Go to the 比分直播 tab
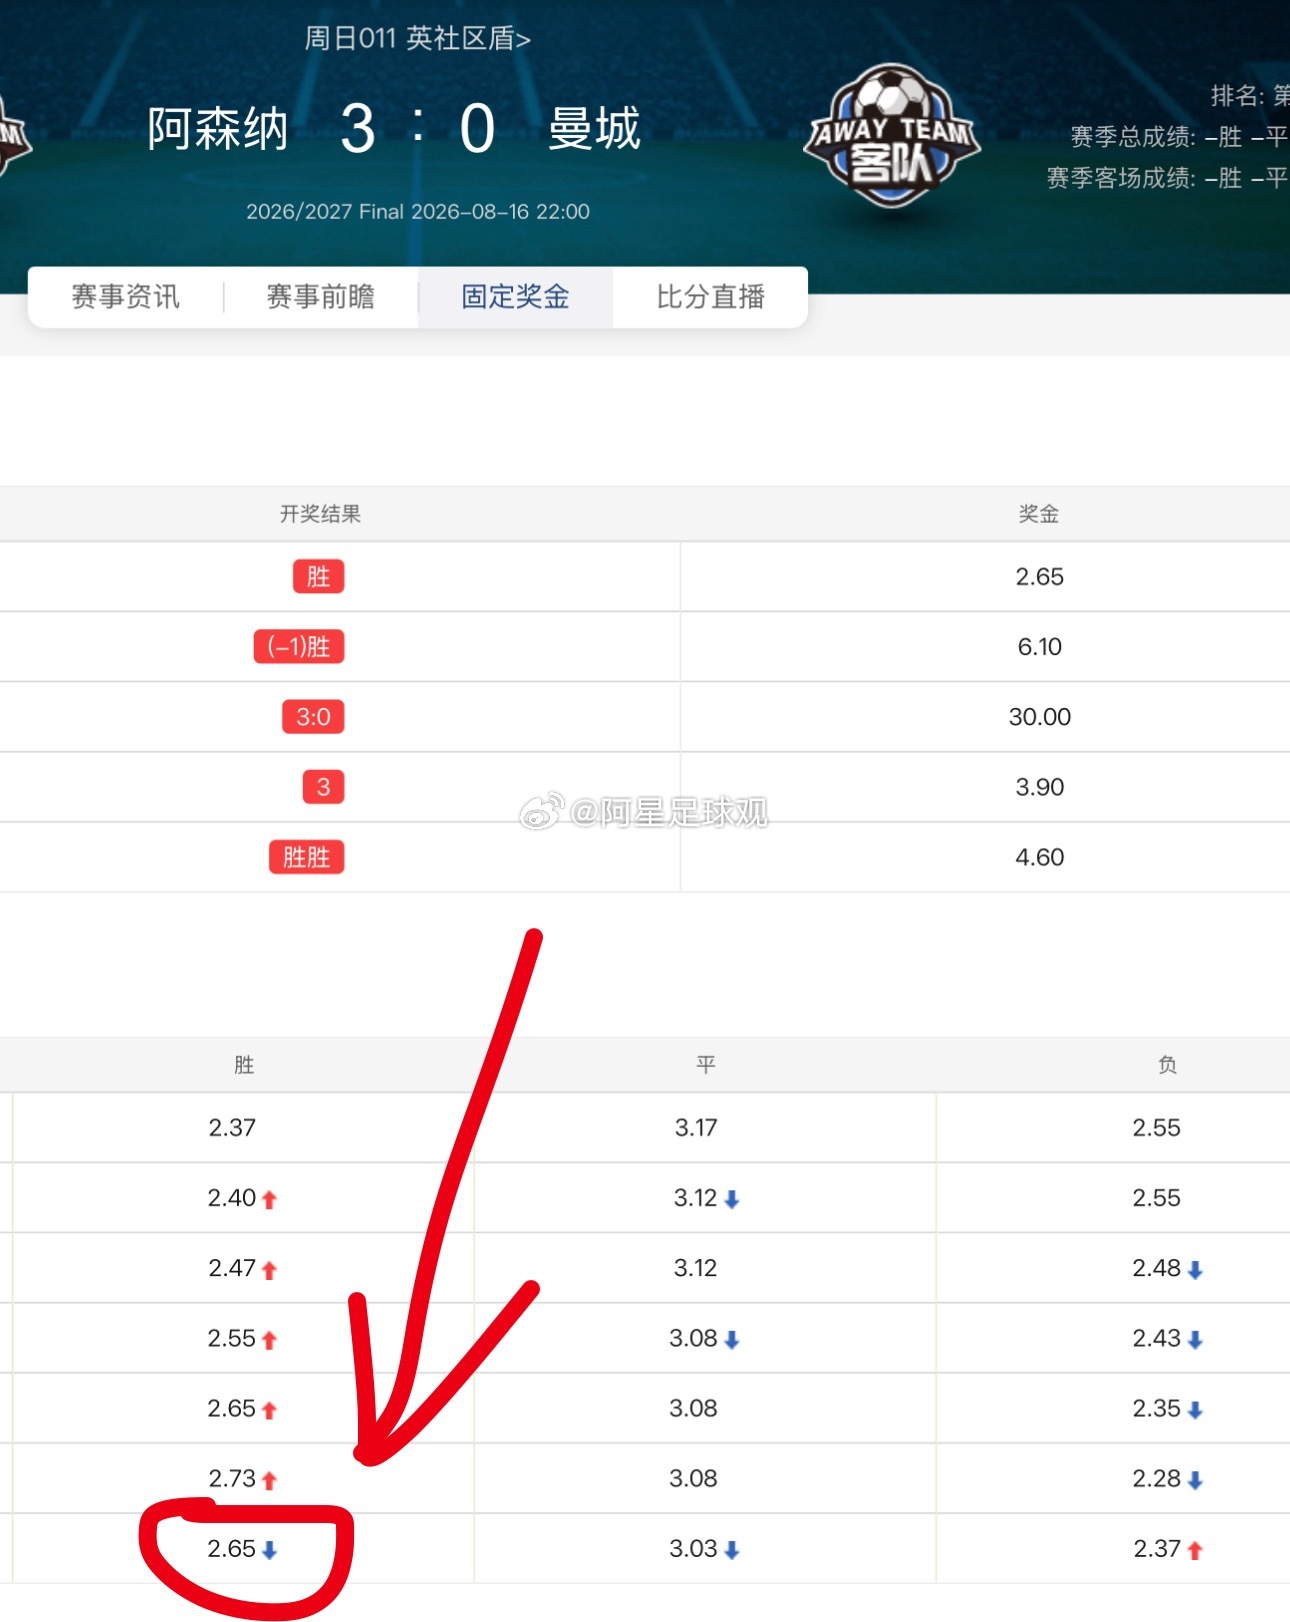The width and height of the screenshot is (1290, 1622). coord(711,297)
